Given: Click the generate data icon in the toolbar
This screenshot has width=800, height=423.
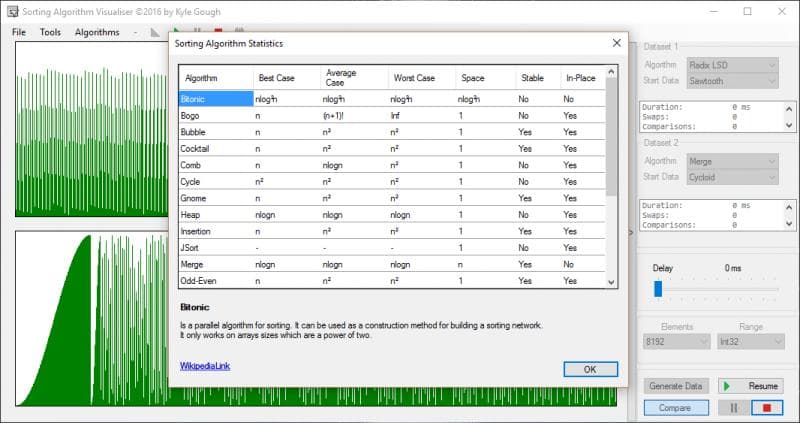Looking at the screenshot, I should 155,32.
